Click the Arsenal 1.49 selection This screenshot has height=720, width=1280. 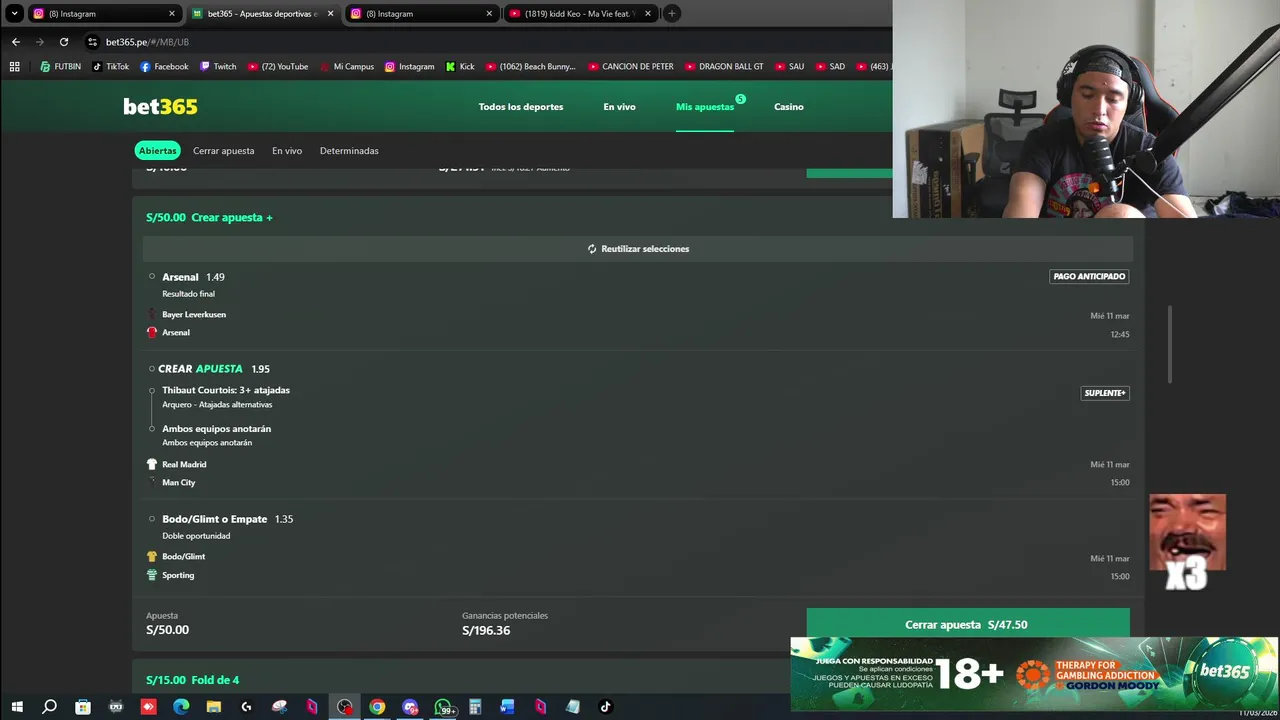[x=193, y=277]
